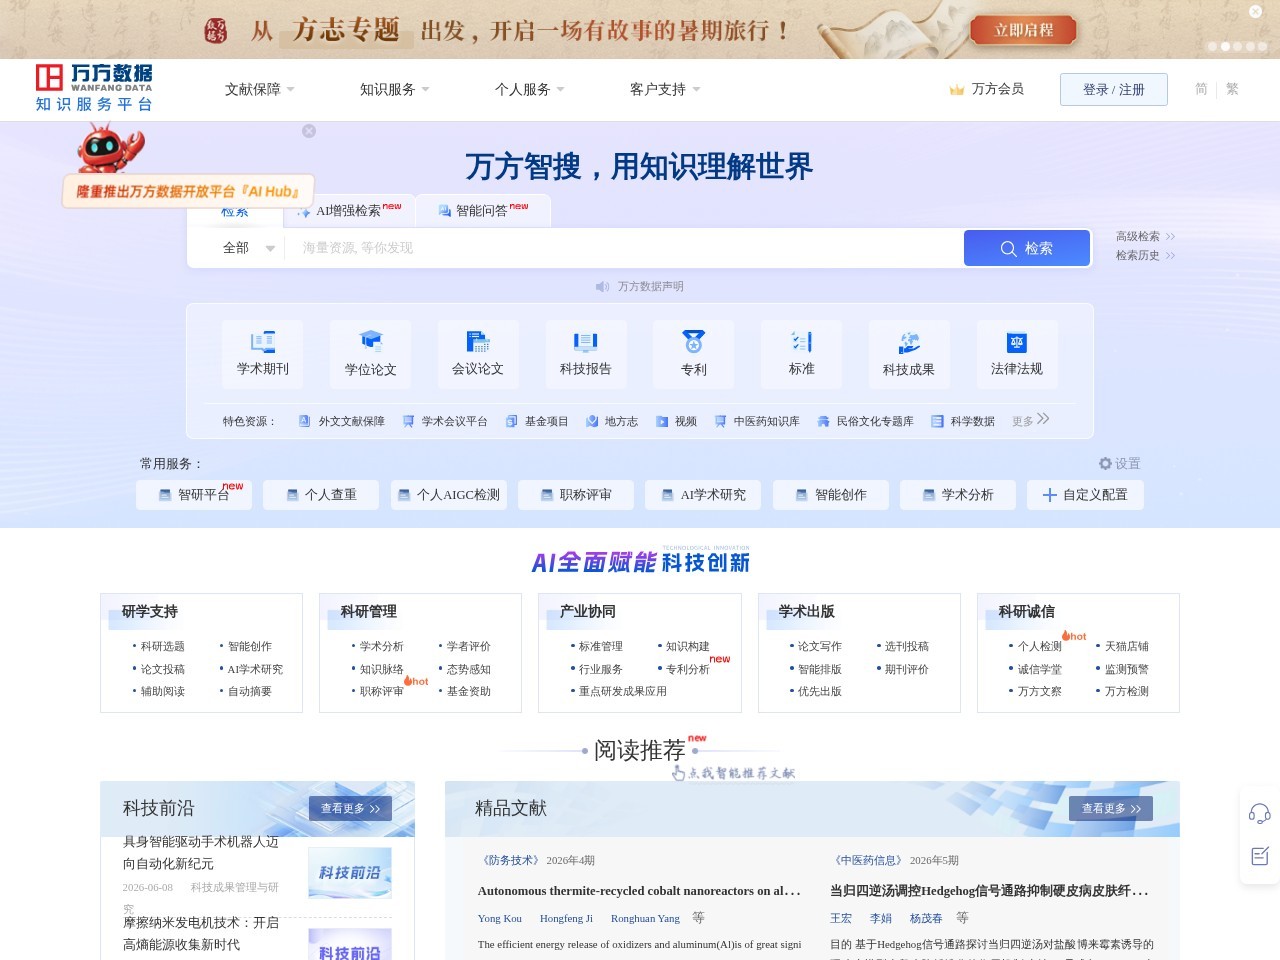
Task: Expand 更多 special resources
Action: click(1031, 421)
